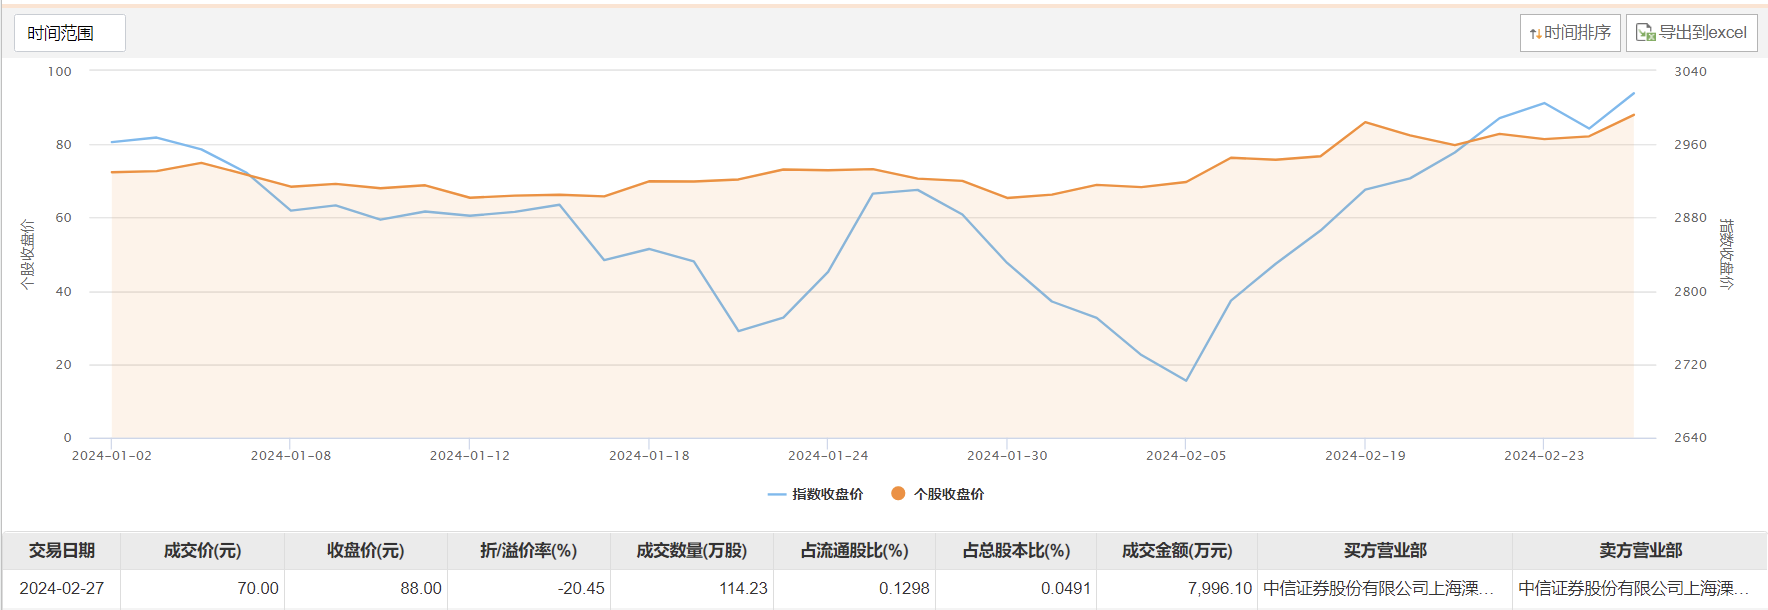Screen dimensions: 1768x610
Task: Click the 时间范围 button
Action: point(70,33)
